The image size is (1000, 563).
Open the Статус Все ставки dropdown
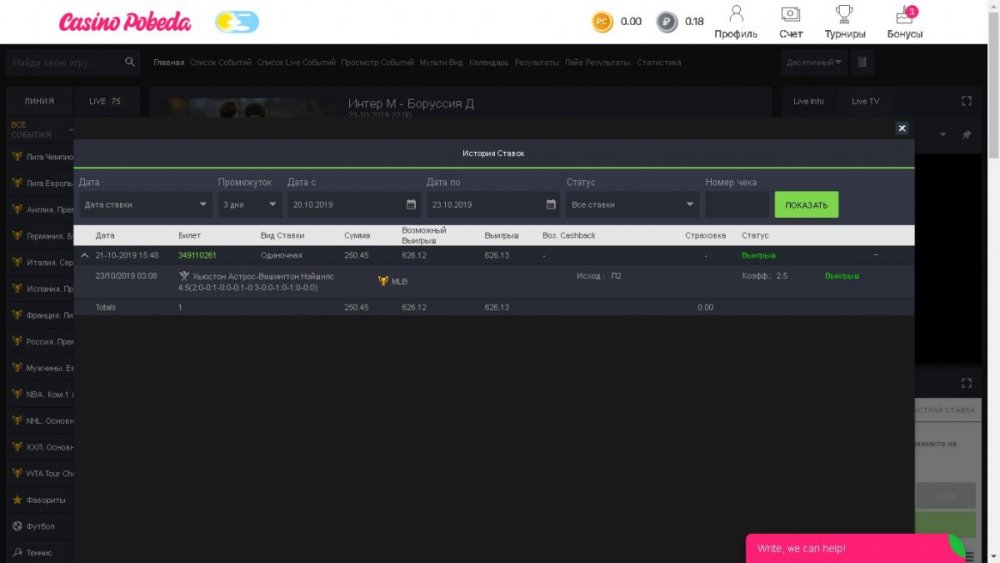[x=632, y=205]
